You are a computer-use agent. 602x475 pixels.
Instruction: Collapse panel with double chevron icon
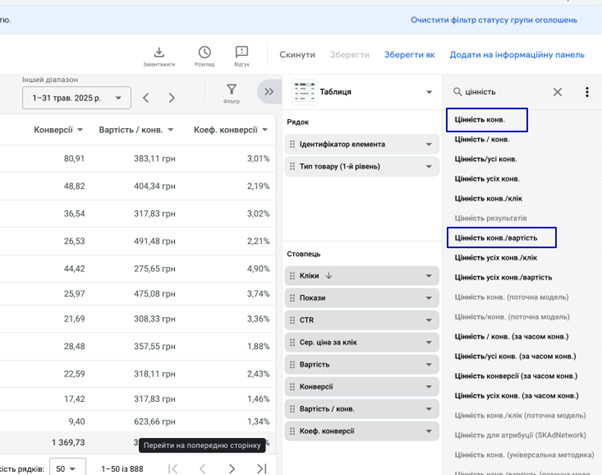click(x=268, y=92)
